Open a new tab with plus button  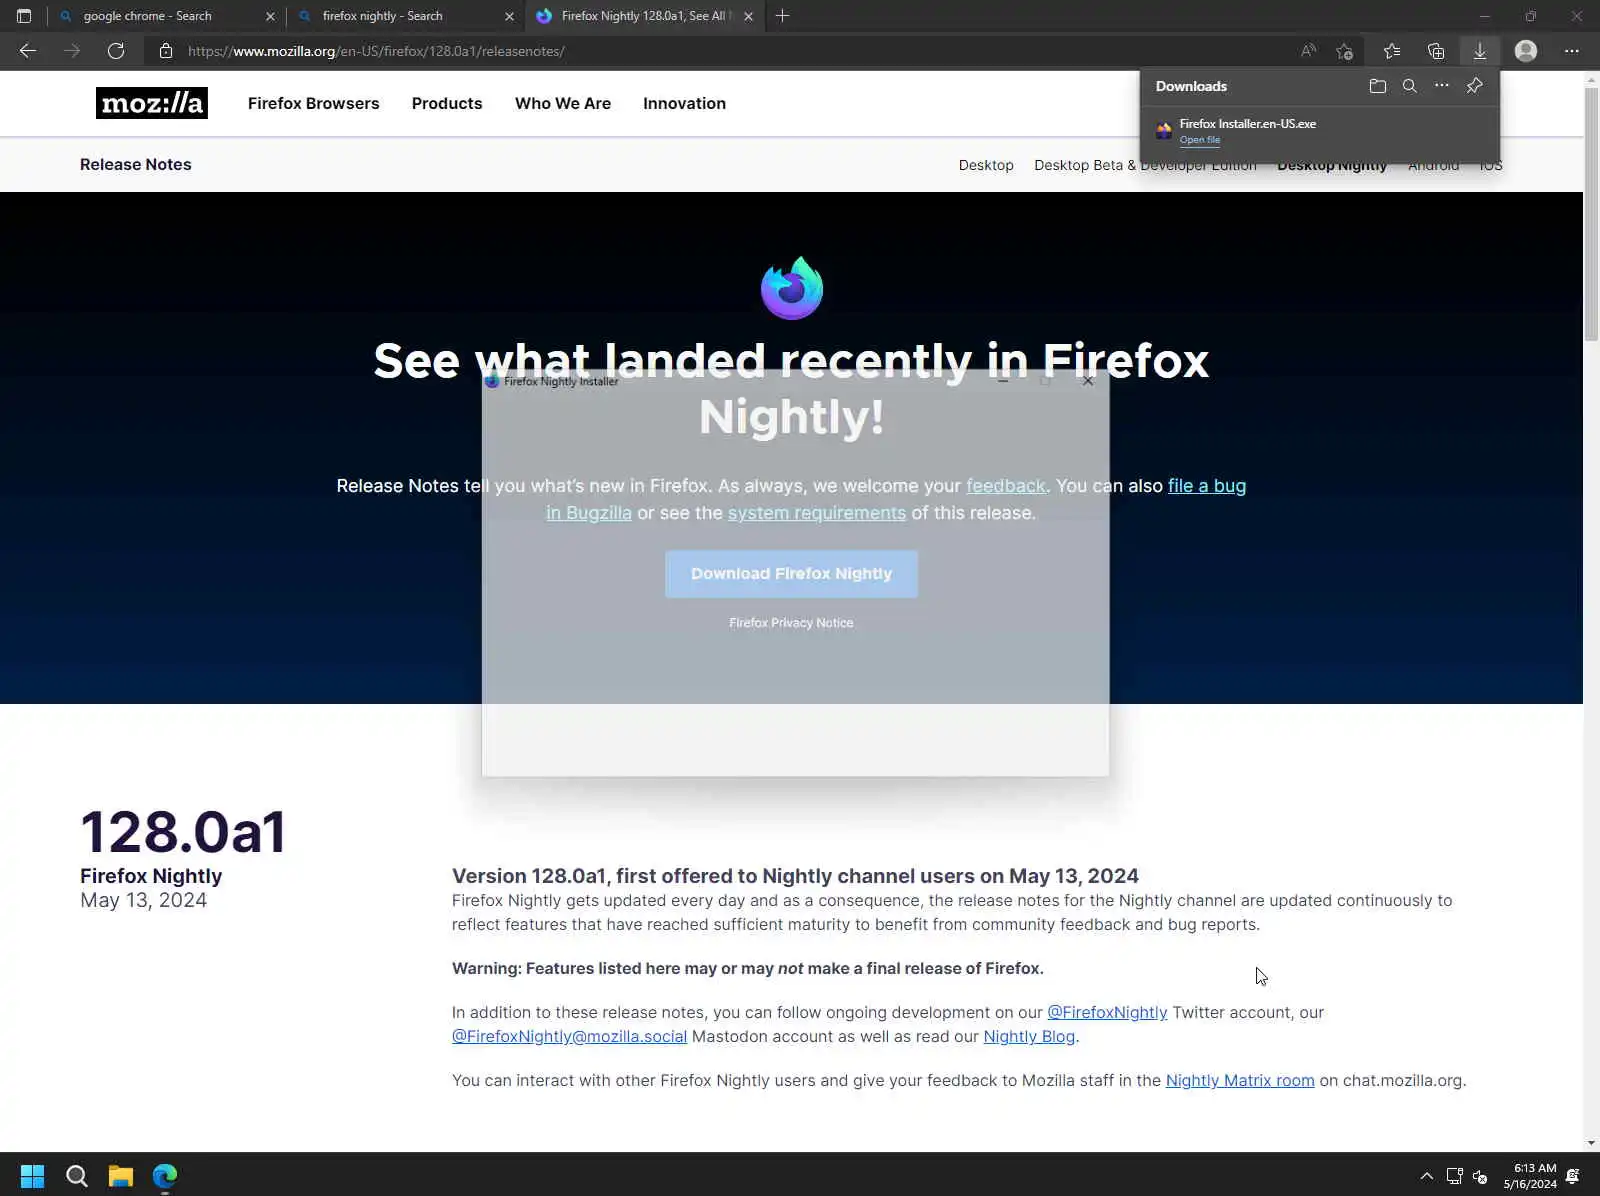(783, 16)
